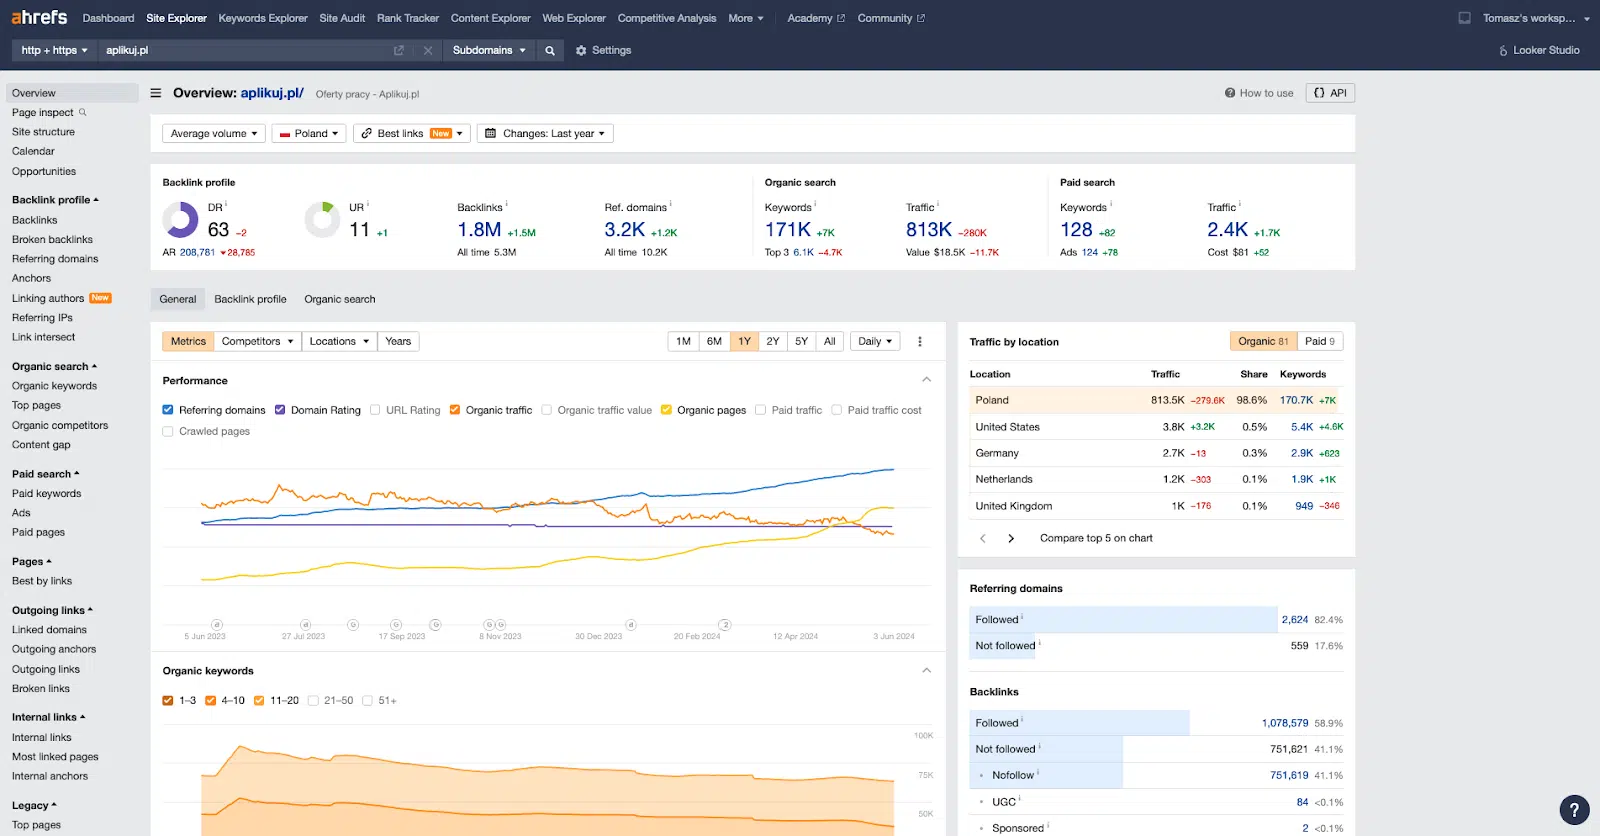
Task: Collapse the Performance section
Action: (x=927, y=380)
